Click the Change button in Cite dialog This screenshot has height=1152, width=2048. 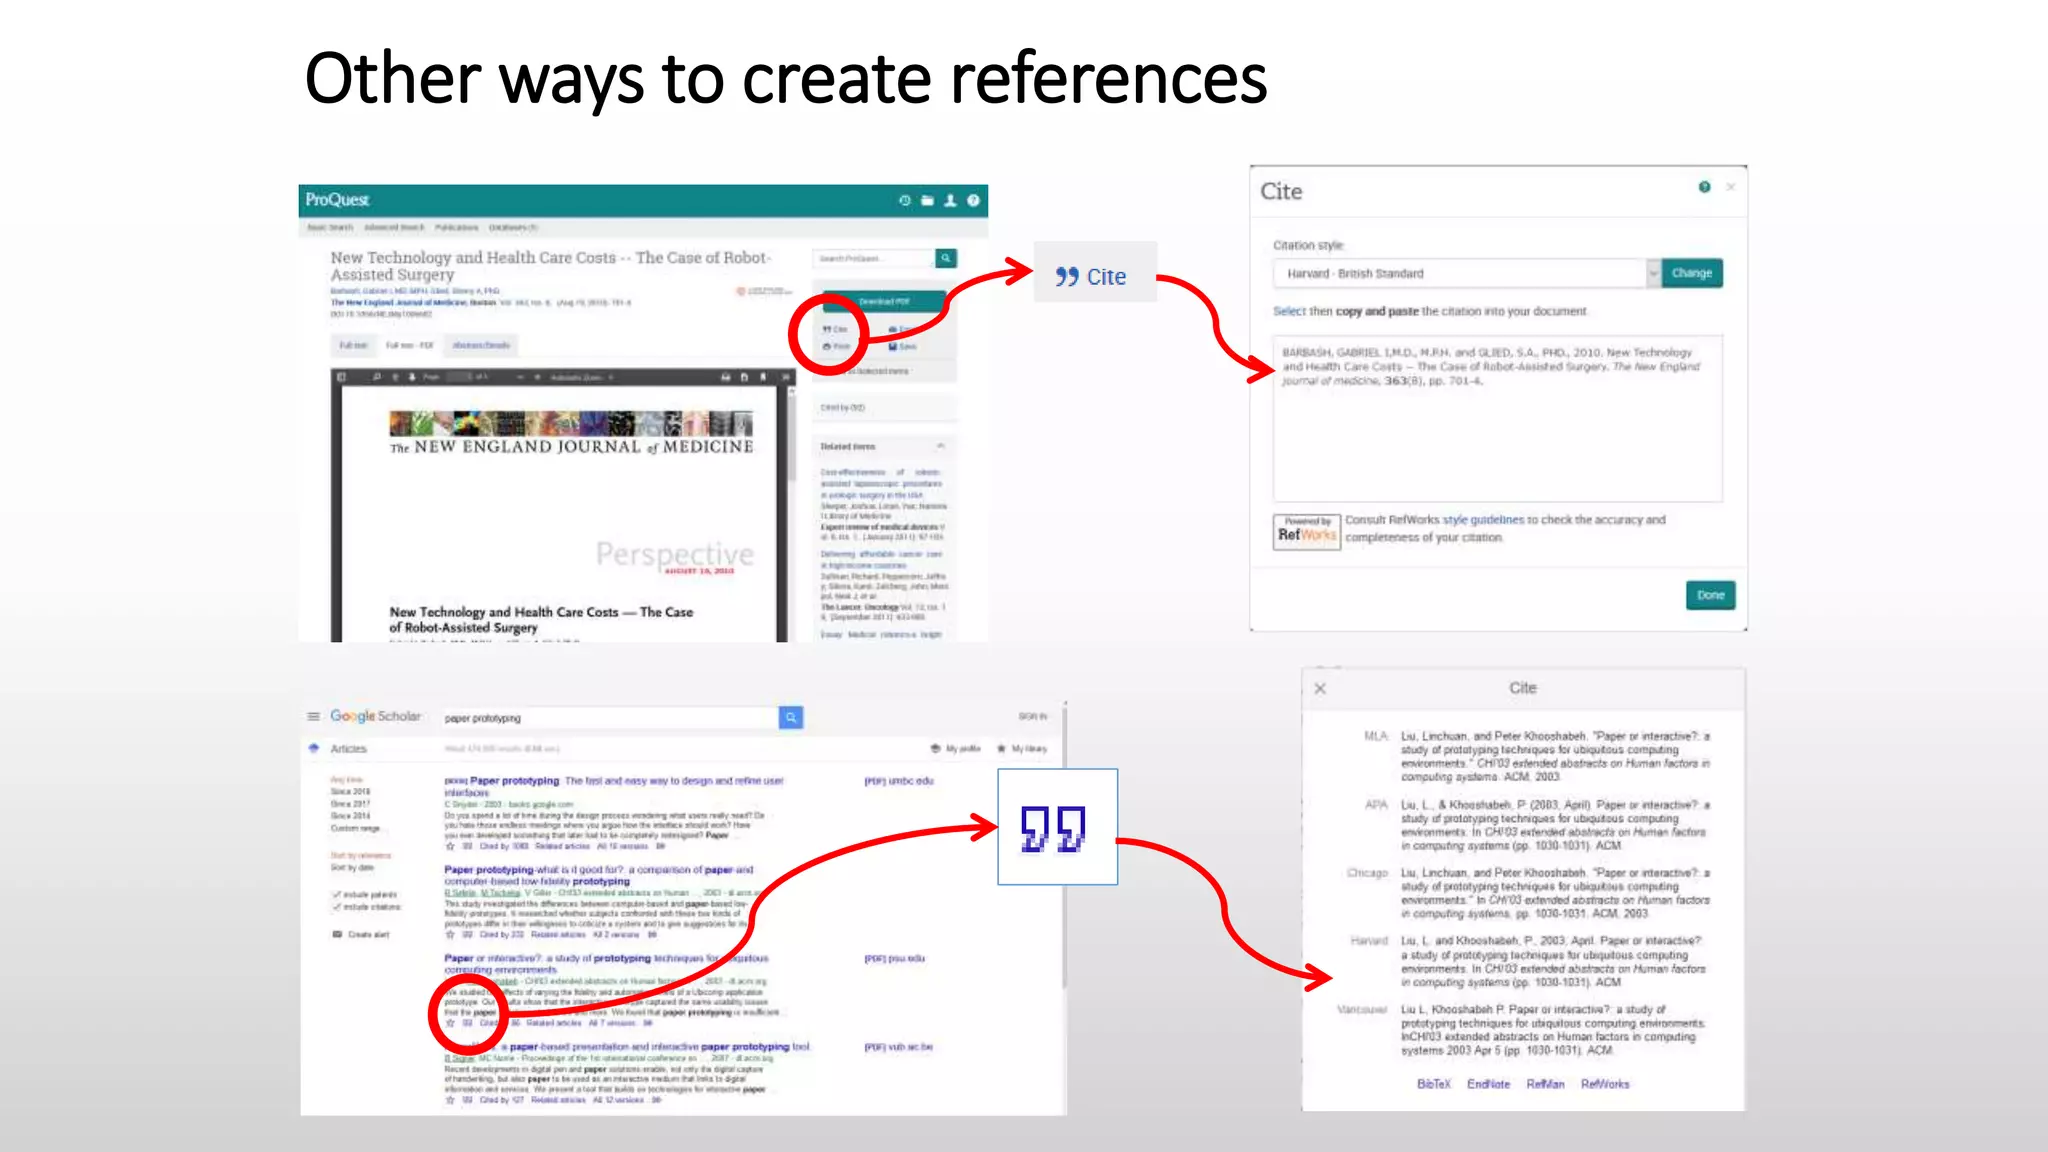pos(1692,273)
